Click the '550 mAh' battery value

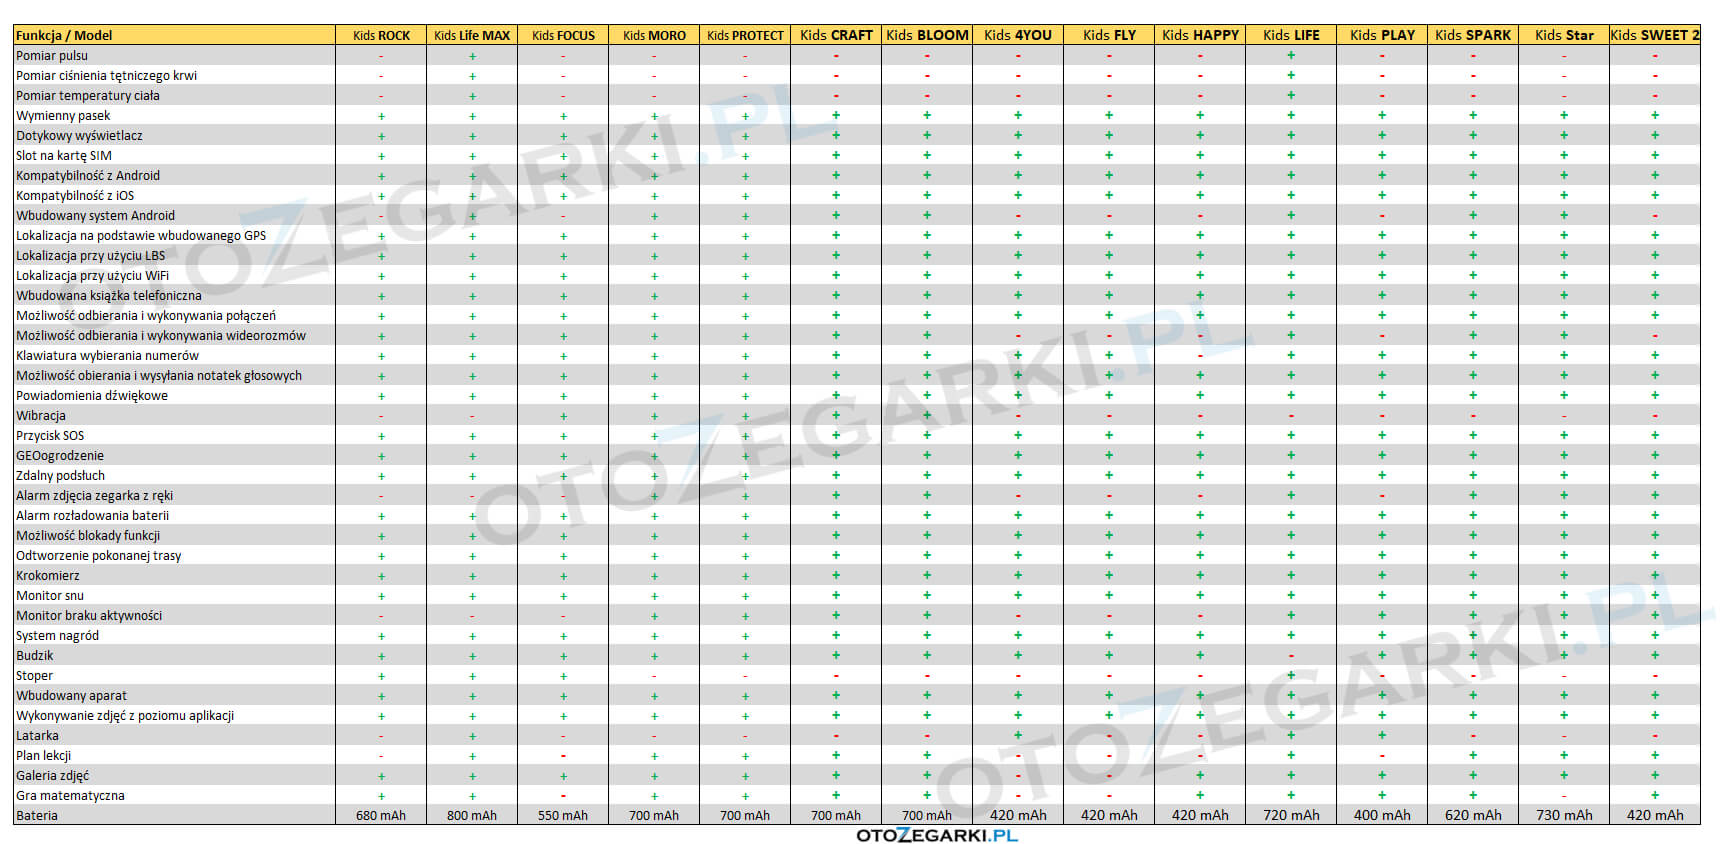(563, 816)
